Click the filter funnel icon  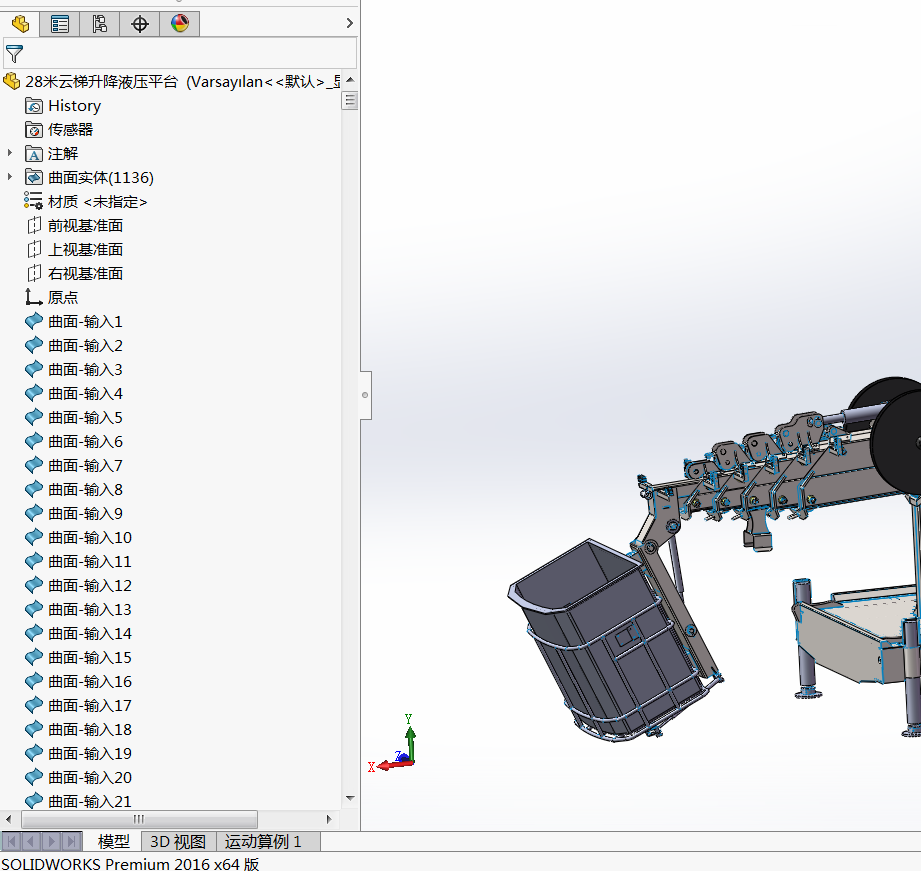pyautogui.click(x=14, y=54)
